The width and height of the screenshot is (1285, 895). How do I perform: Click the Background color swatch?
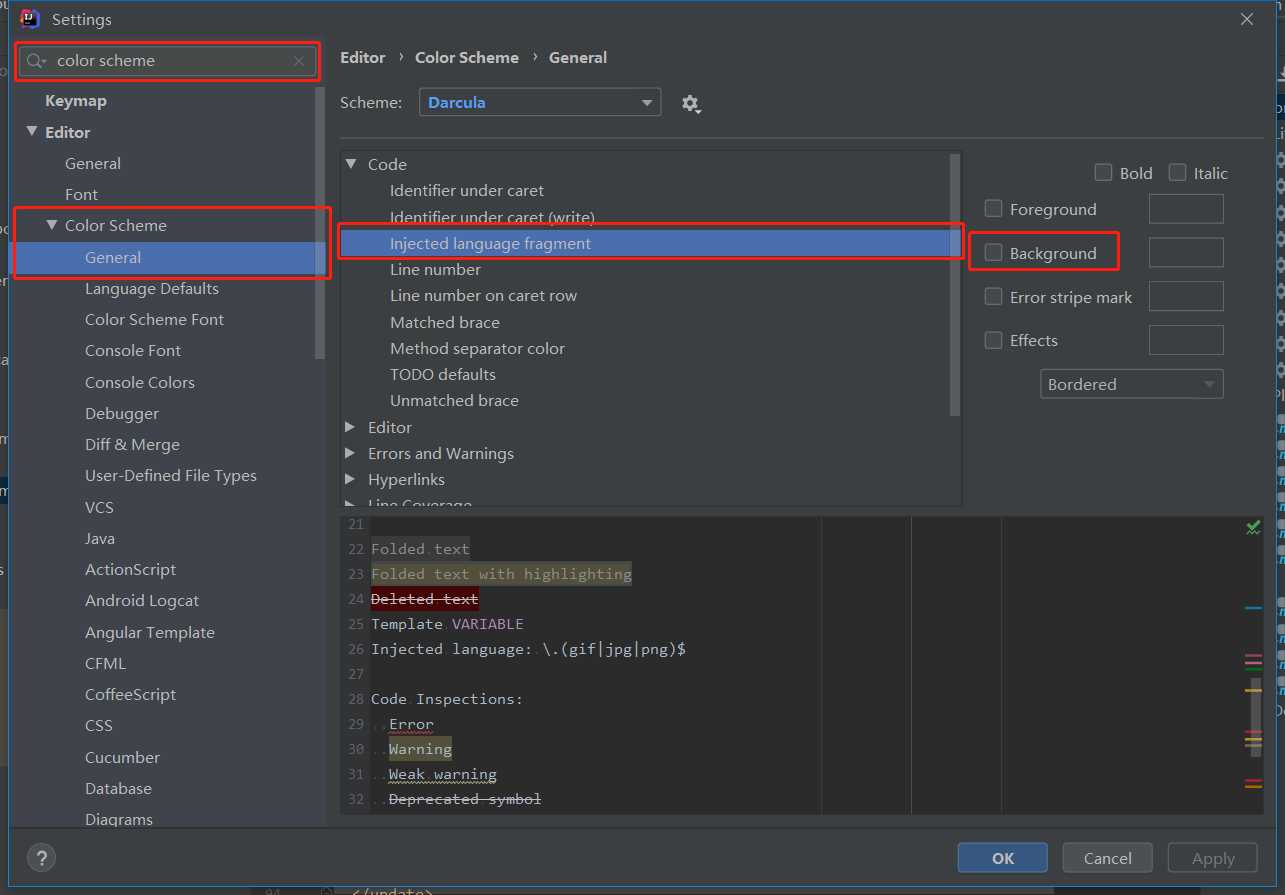1186,252
